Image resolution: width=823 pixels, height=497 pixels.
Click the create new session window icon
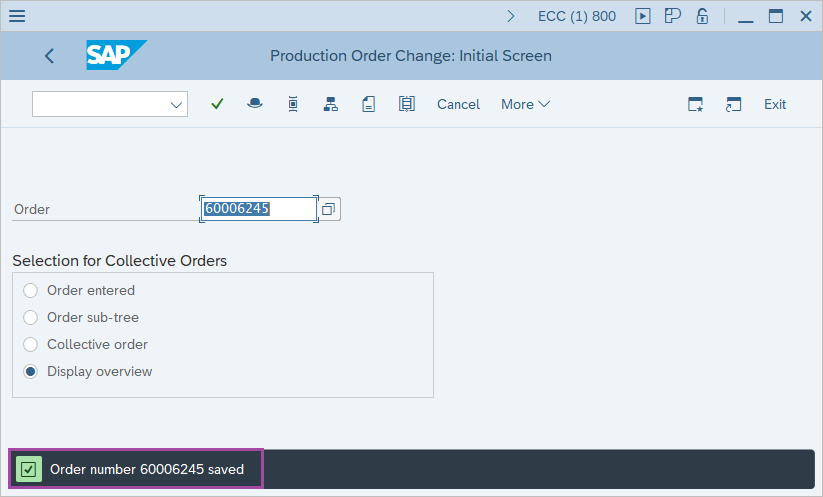click(695, 104)
